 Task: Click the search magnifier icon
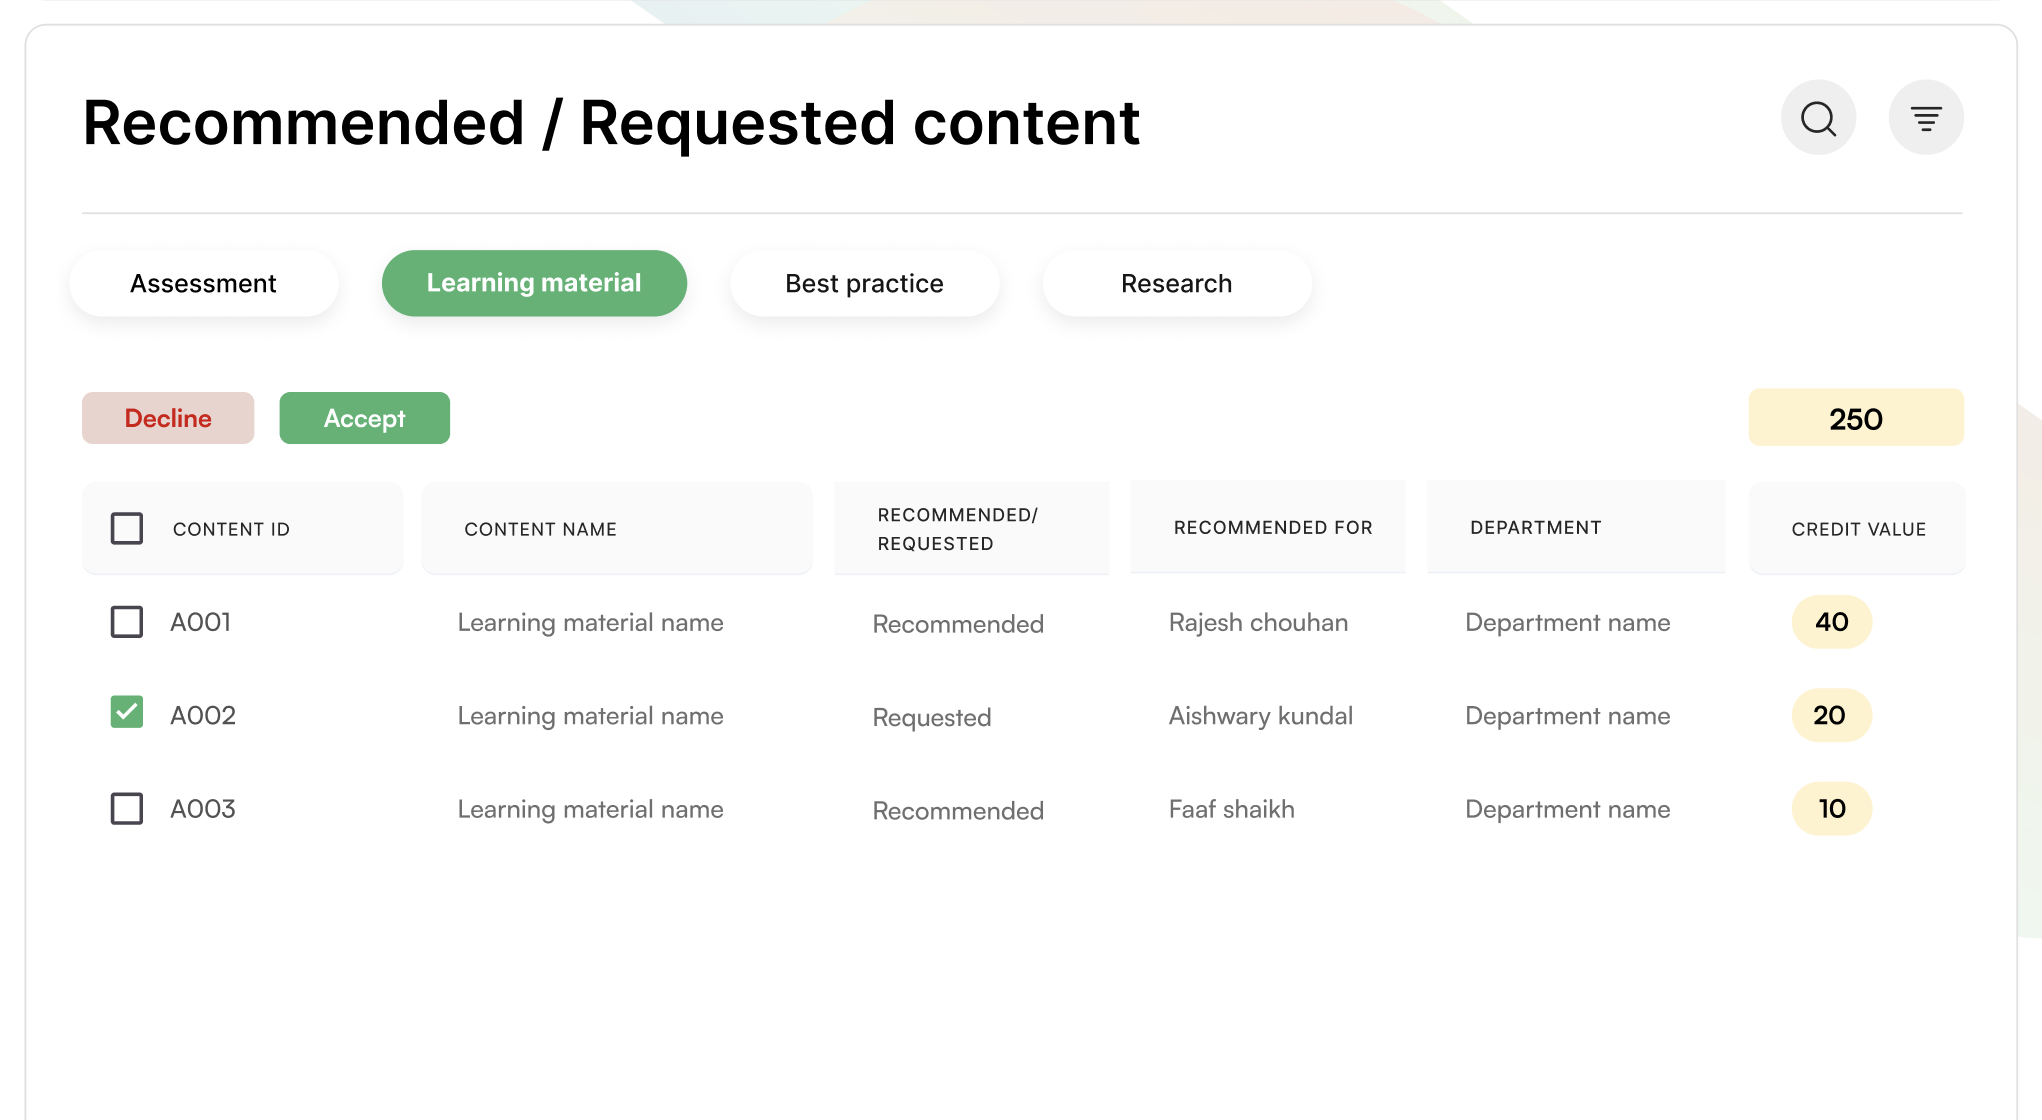tap(1818, 118)
